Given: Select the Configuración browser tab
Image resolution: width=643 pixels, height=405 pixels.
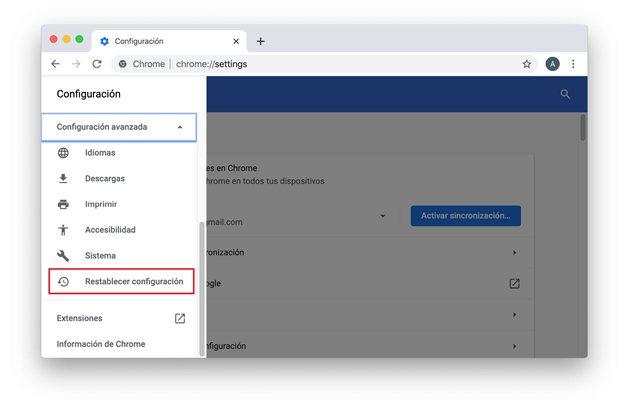Looking at the screenshot, I should click(169, 41).
